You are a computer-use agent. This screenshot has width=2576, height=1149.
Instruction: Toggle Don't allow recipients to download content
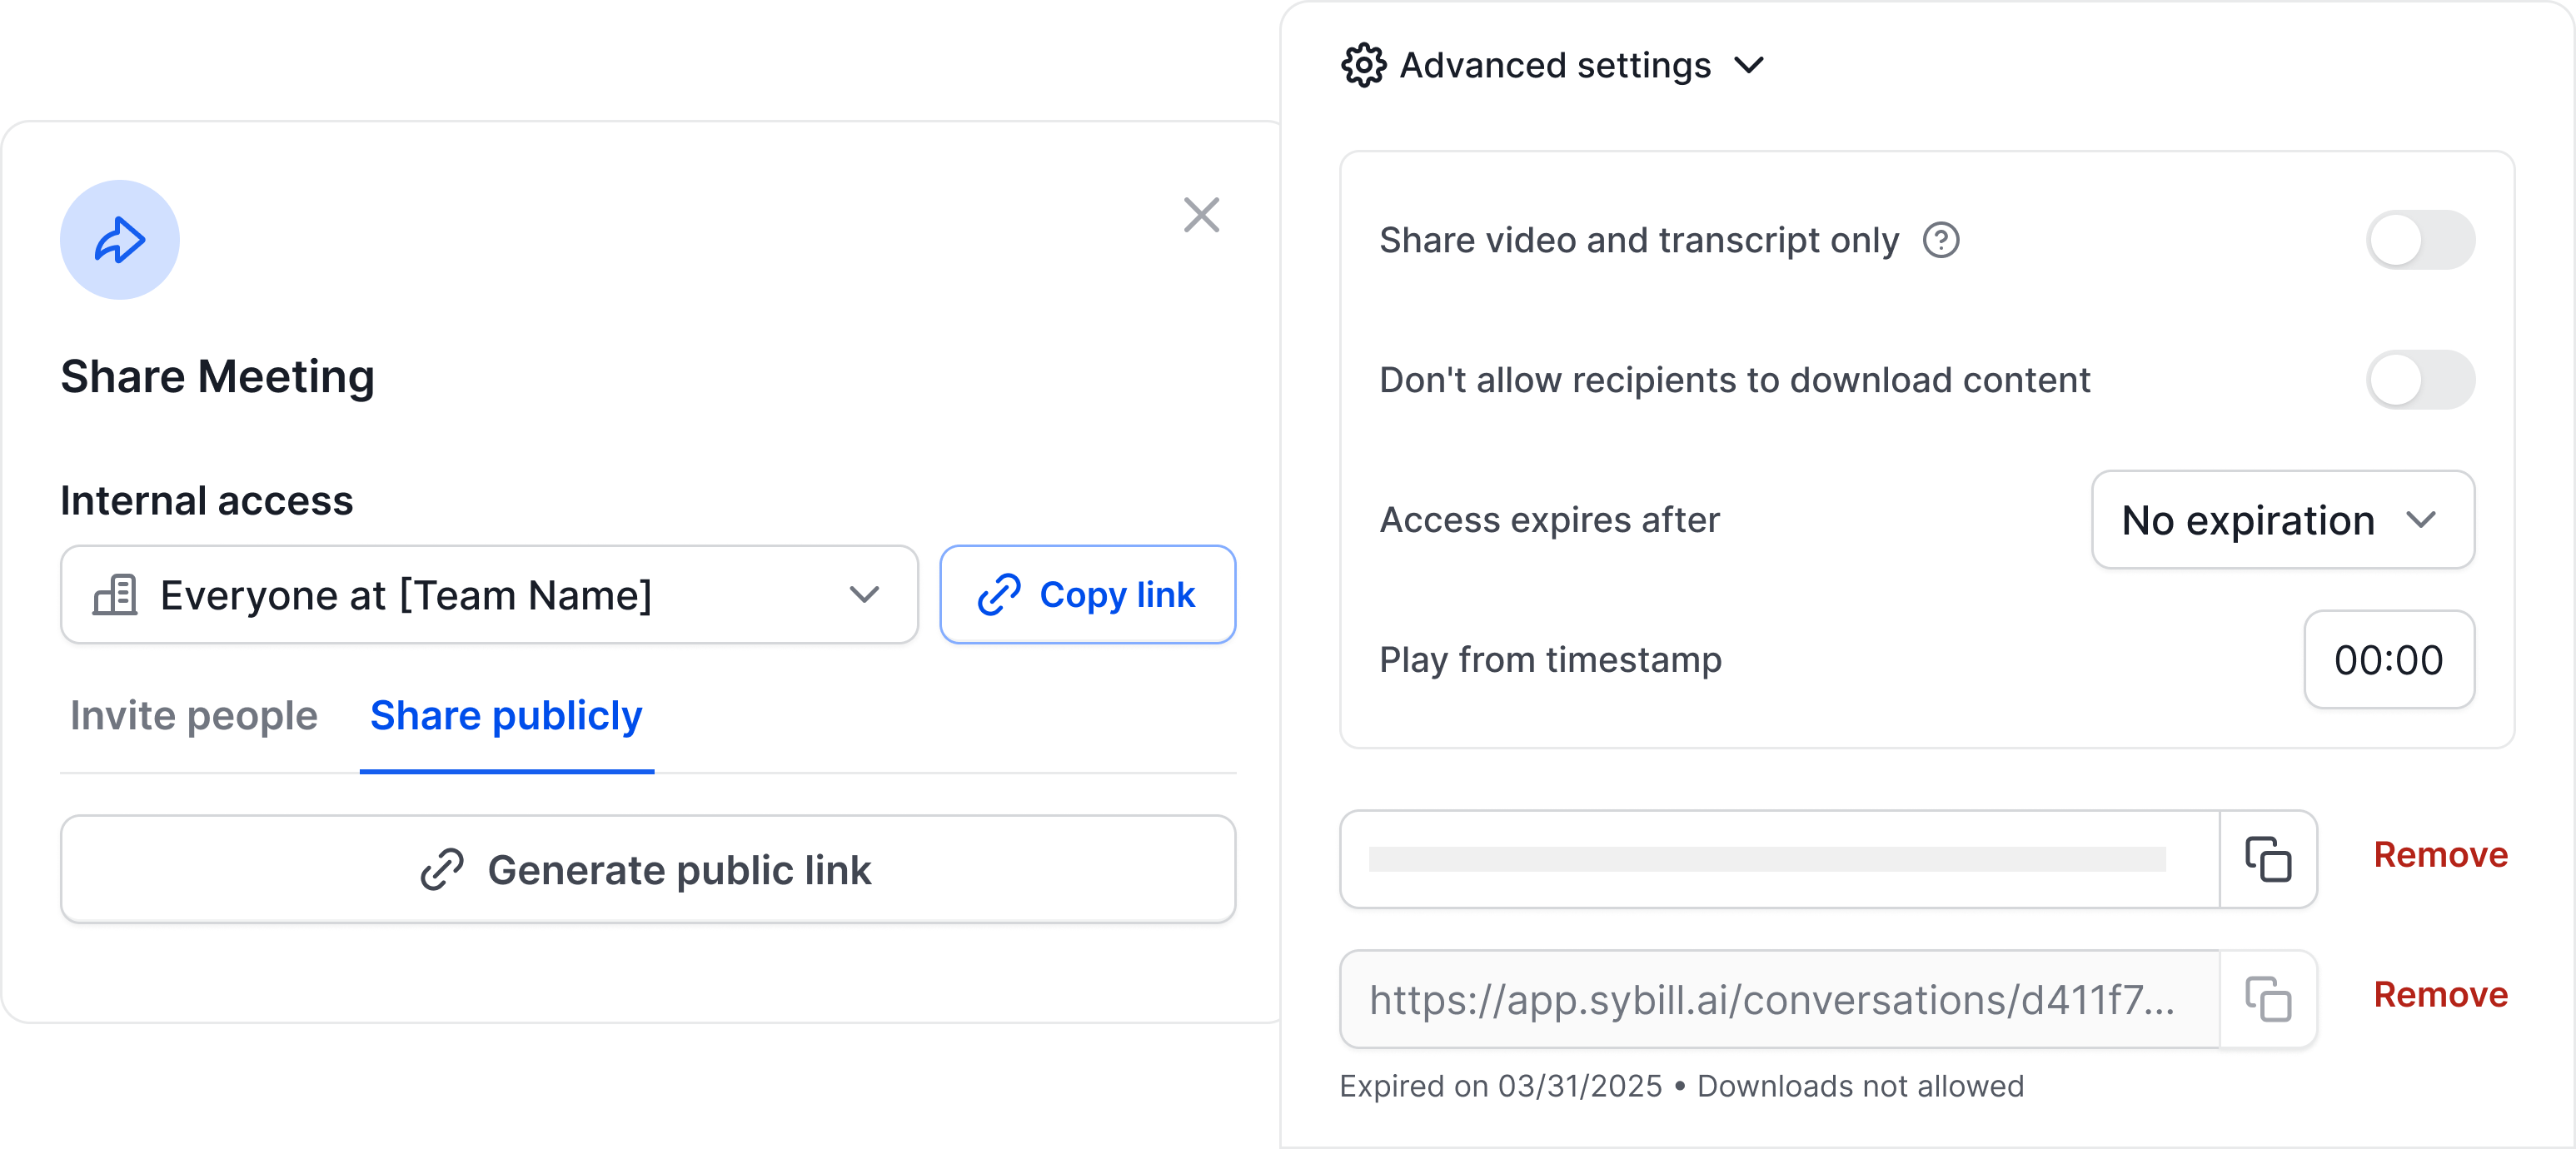2419,380
